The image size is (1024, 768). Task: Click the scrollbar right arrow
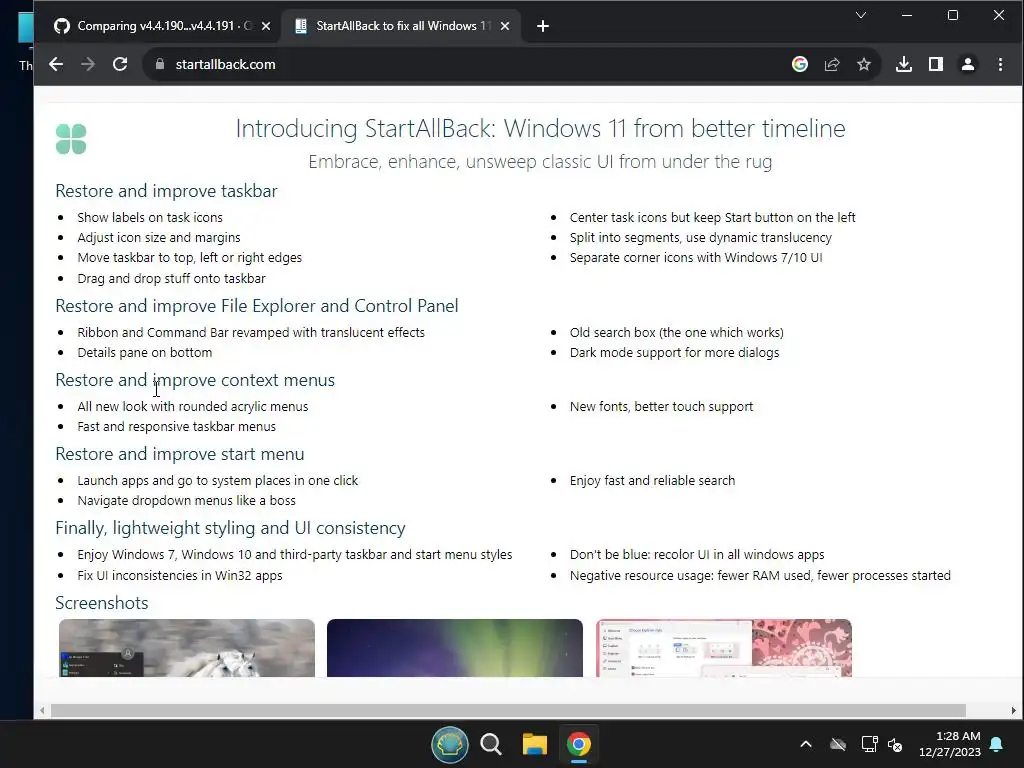pyautogui.click(x=1013, y=711)
